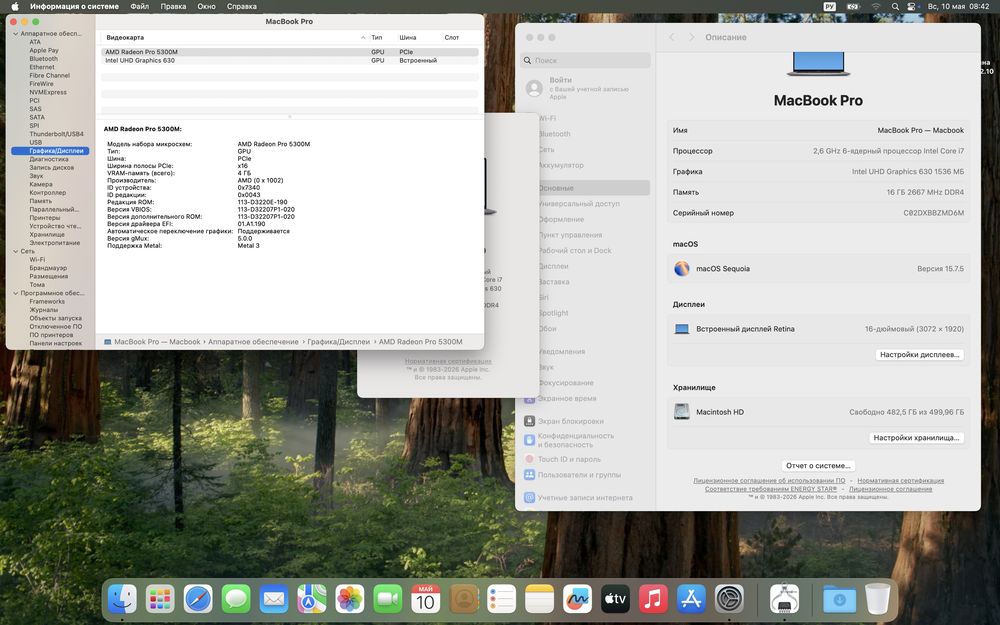Click Пользователи и группы sidebar icon
This screenshot has width=1000, height=625.
[529, 474]
